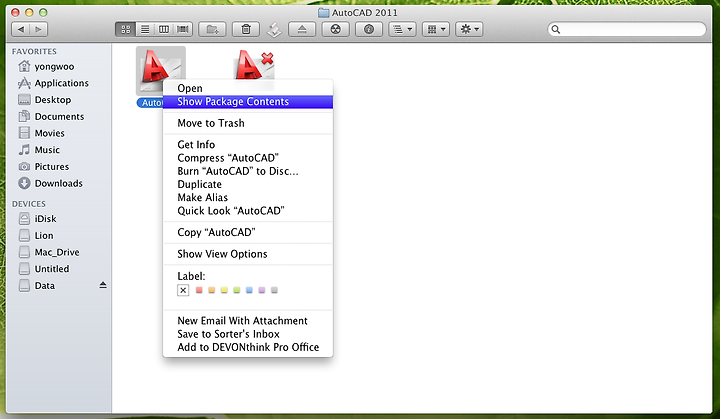Apply the orange label color
Screen dimensions: 720x419
(x=211, y=290)
